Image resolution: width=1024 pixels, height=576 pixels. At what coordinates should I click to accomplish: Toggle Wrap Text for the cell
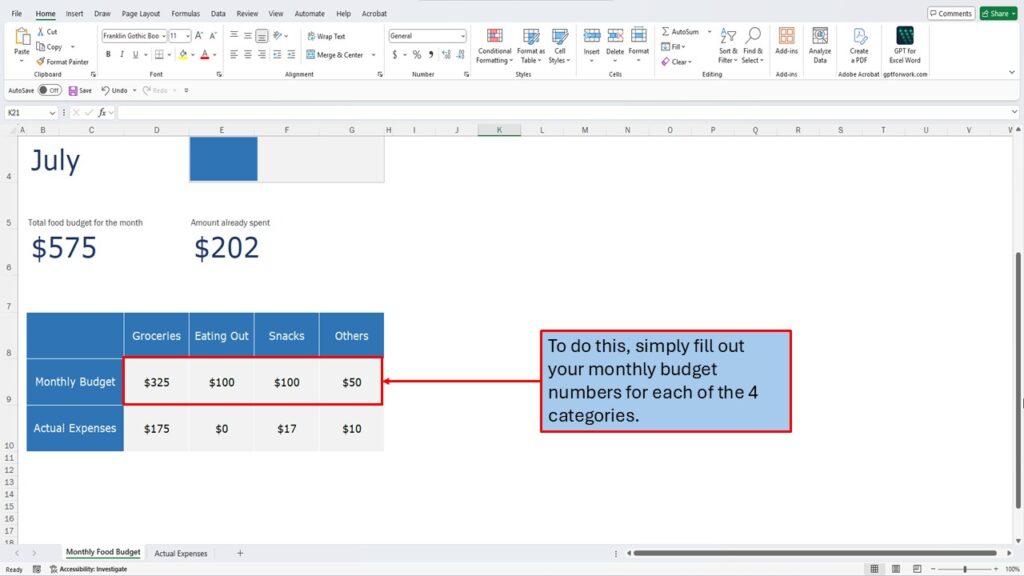coord(325,36)
